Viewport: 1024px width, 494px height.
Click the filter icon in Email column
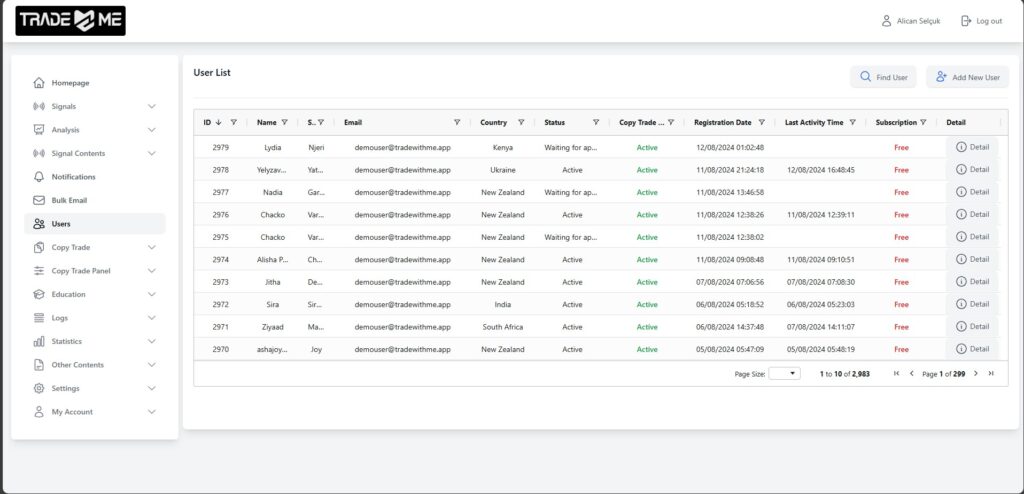click(457, 122)
